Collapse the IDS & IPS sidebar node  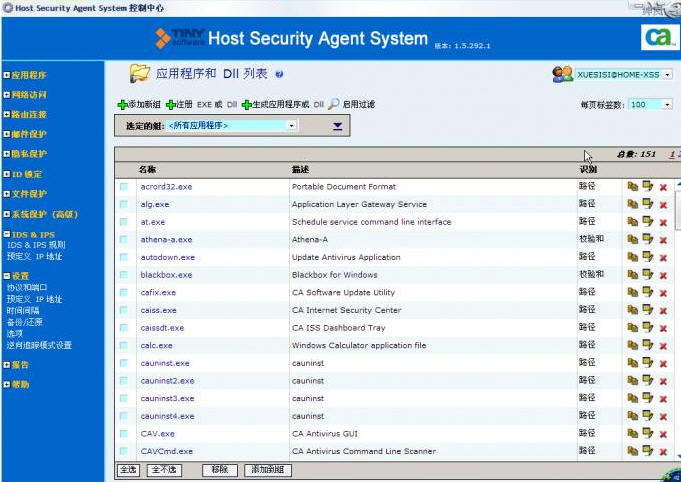[x=6, y=234]
